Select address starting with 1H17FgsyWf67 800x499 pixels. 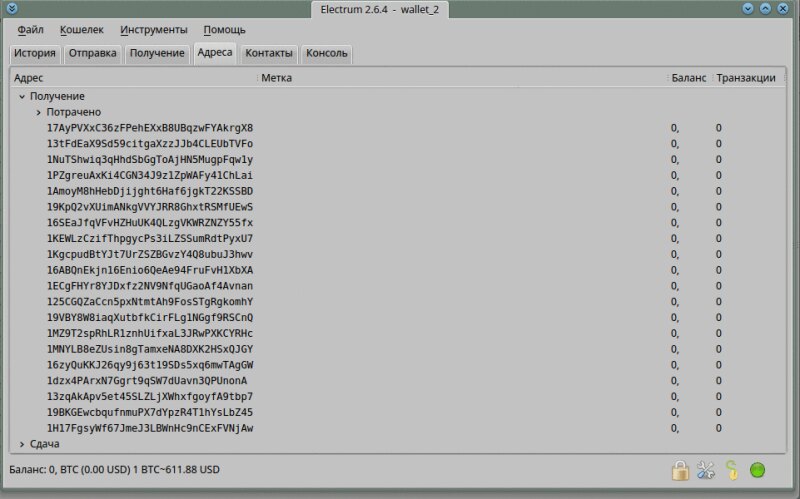point(150,428)
